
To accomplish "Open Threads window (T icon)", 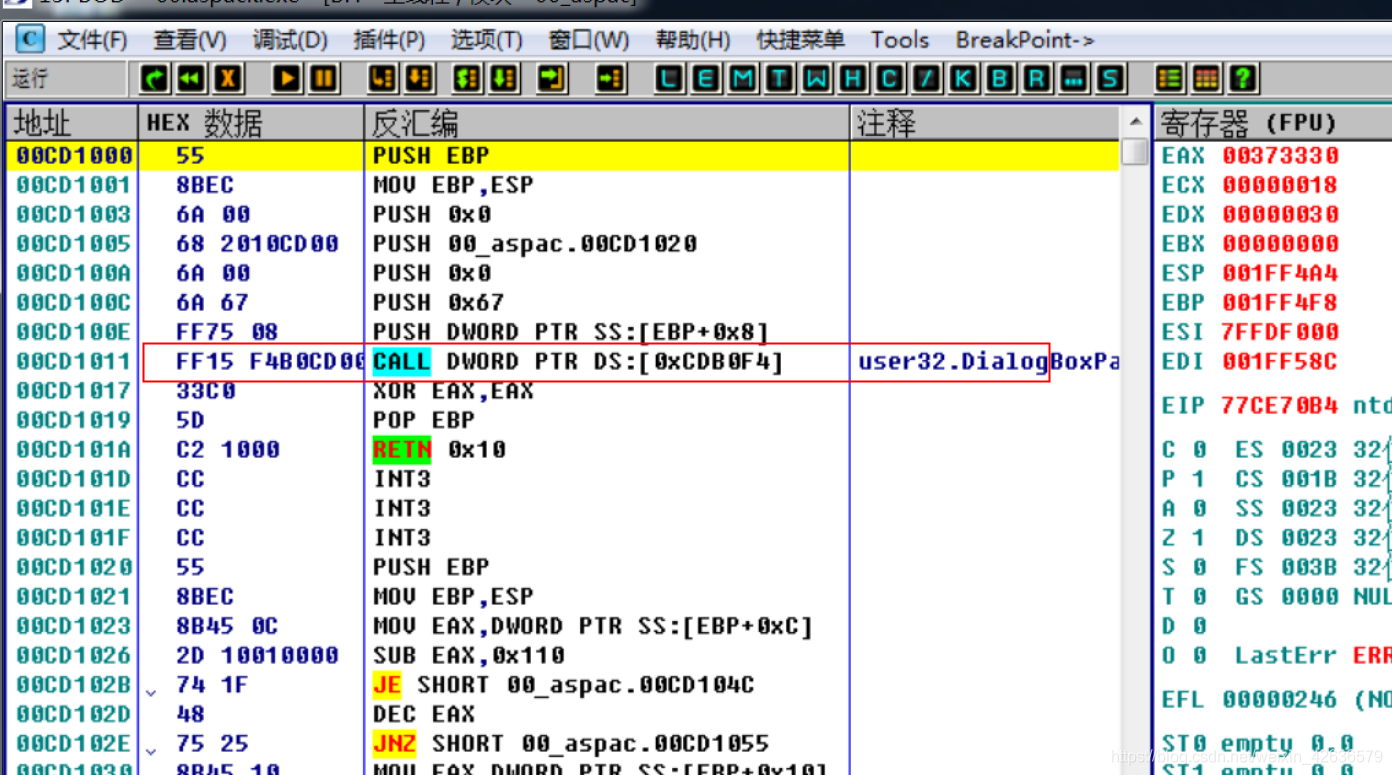I will pyautogui.click(x=780, y=78).
